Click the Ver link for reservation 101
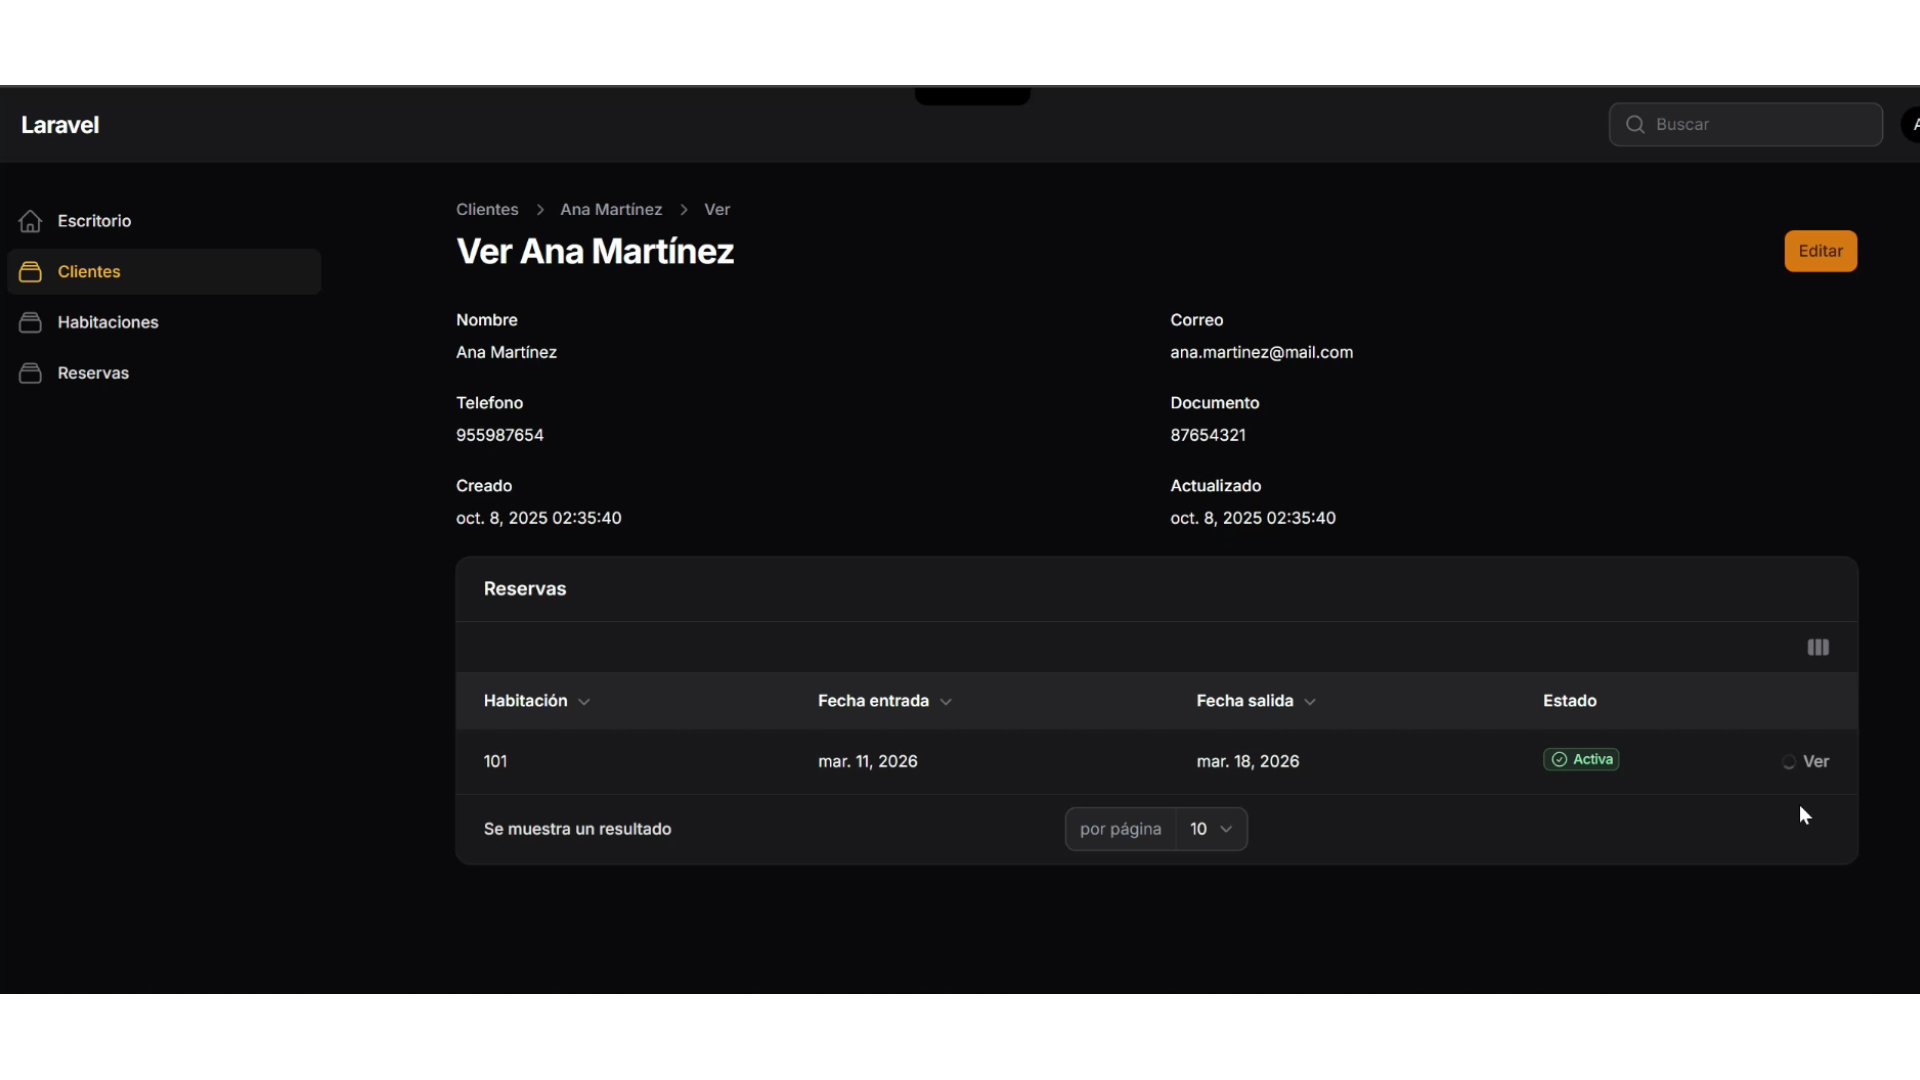Image resolution: width=1920 pixels, height=1080 pixels. point(1815,762)
